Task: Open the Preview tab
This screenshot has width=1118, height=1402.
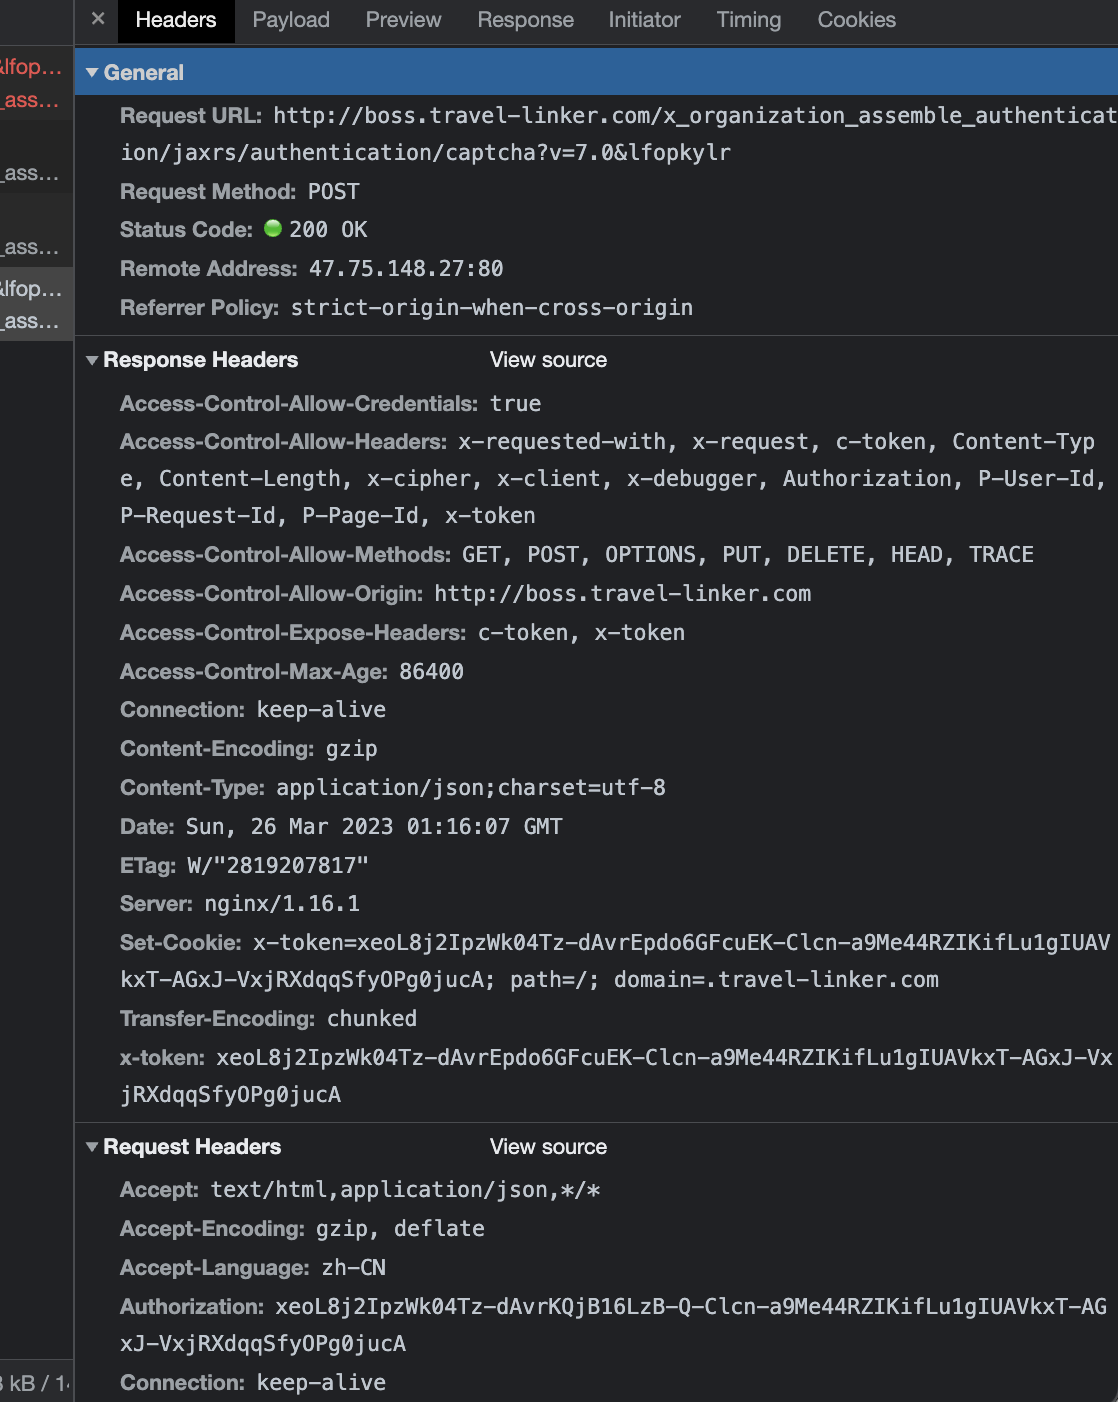Action: [403, 20]
